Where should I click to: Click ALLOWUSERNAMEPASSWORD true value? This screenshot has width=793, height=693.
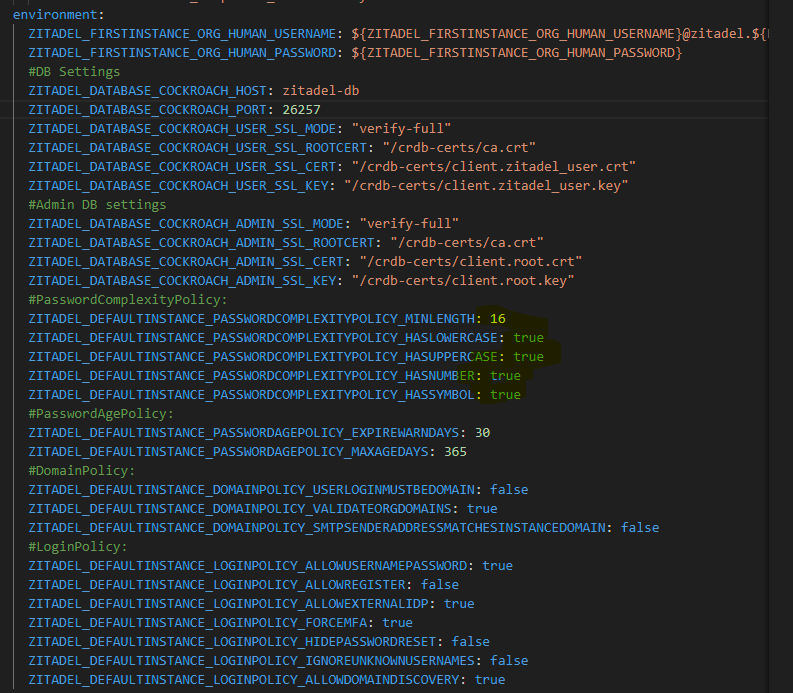pyautogui.click(x=497, y=566)
